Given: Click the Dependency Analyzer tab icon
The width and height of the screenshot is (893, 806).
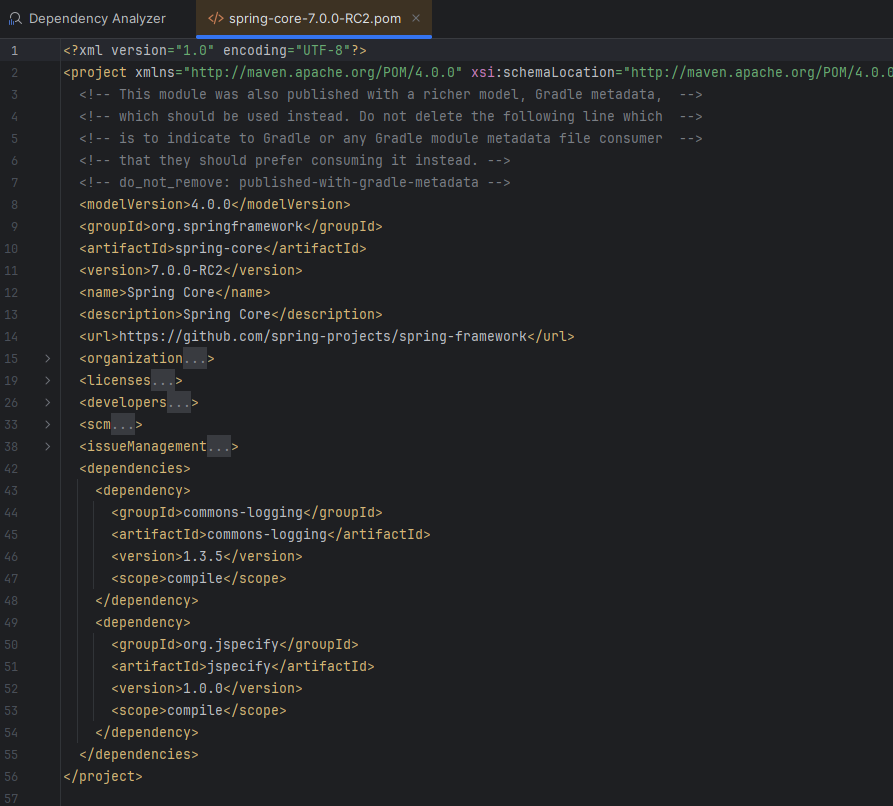Looking at the screenshot, I should 16,19.
